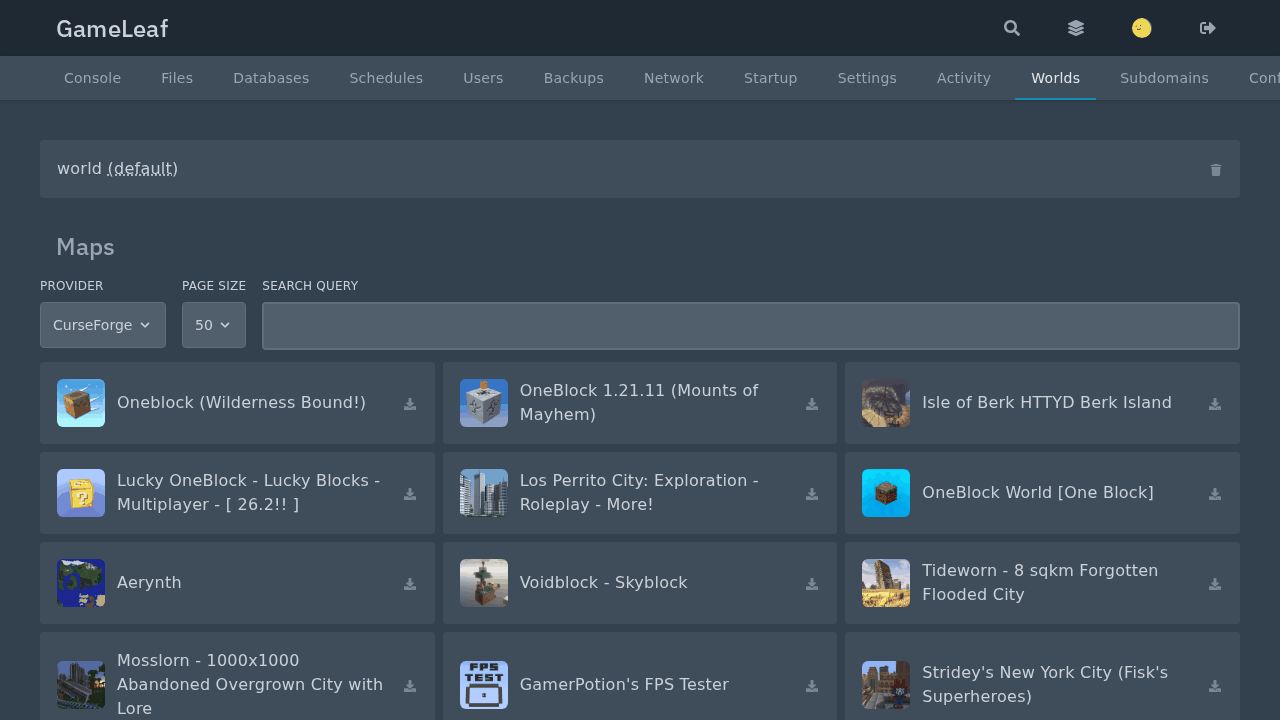This screenshot has height=720, width=1280.
Task: Click the Voidblock - Skyblock title text
Action: (x=604, y=583)
